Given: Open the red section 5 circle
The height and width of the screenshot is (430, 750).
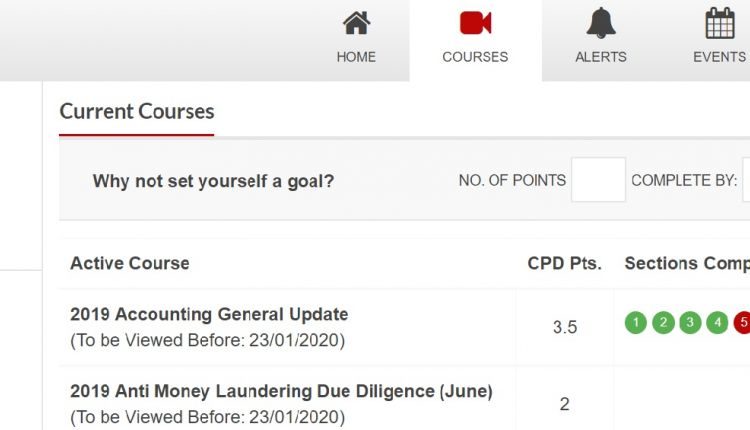Looking at the screenshot, I should (742, 322).
